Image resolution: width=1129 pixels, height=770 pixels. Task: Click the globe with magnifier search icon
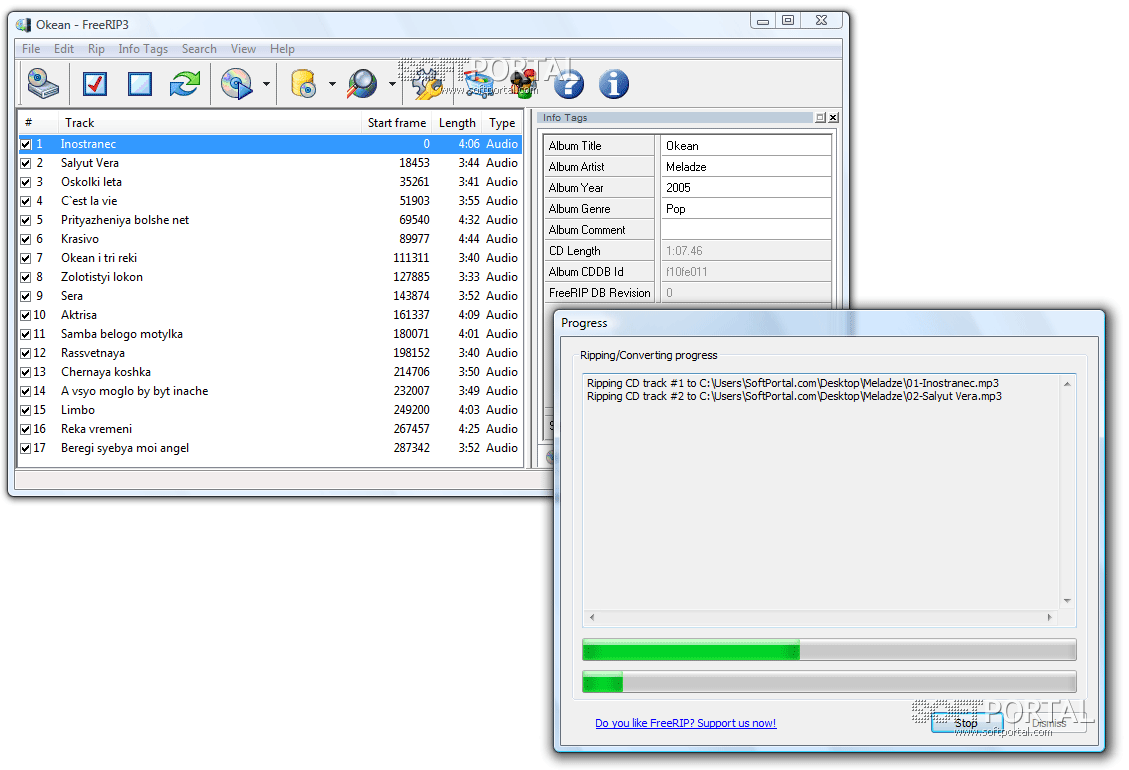pyautogui.click(x=362, y=84)
